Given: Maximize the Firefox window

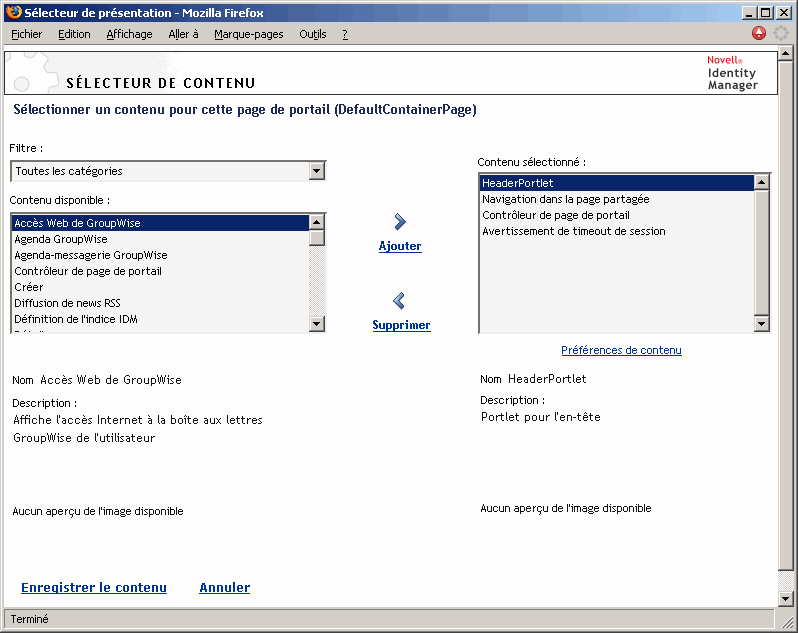Looking at the screenshot, I should coord(765,13).
